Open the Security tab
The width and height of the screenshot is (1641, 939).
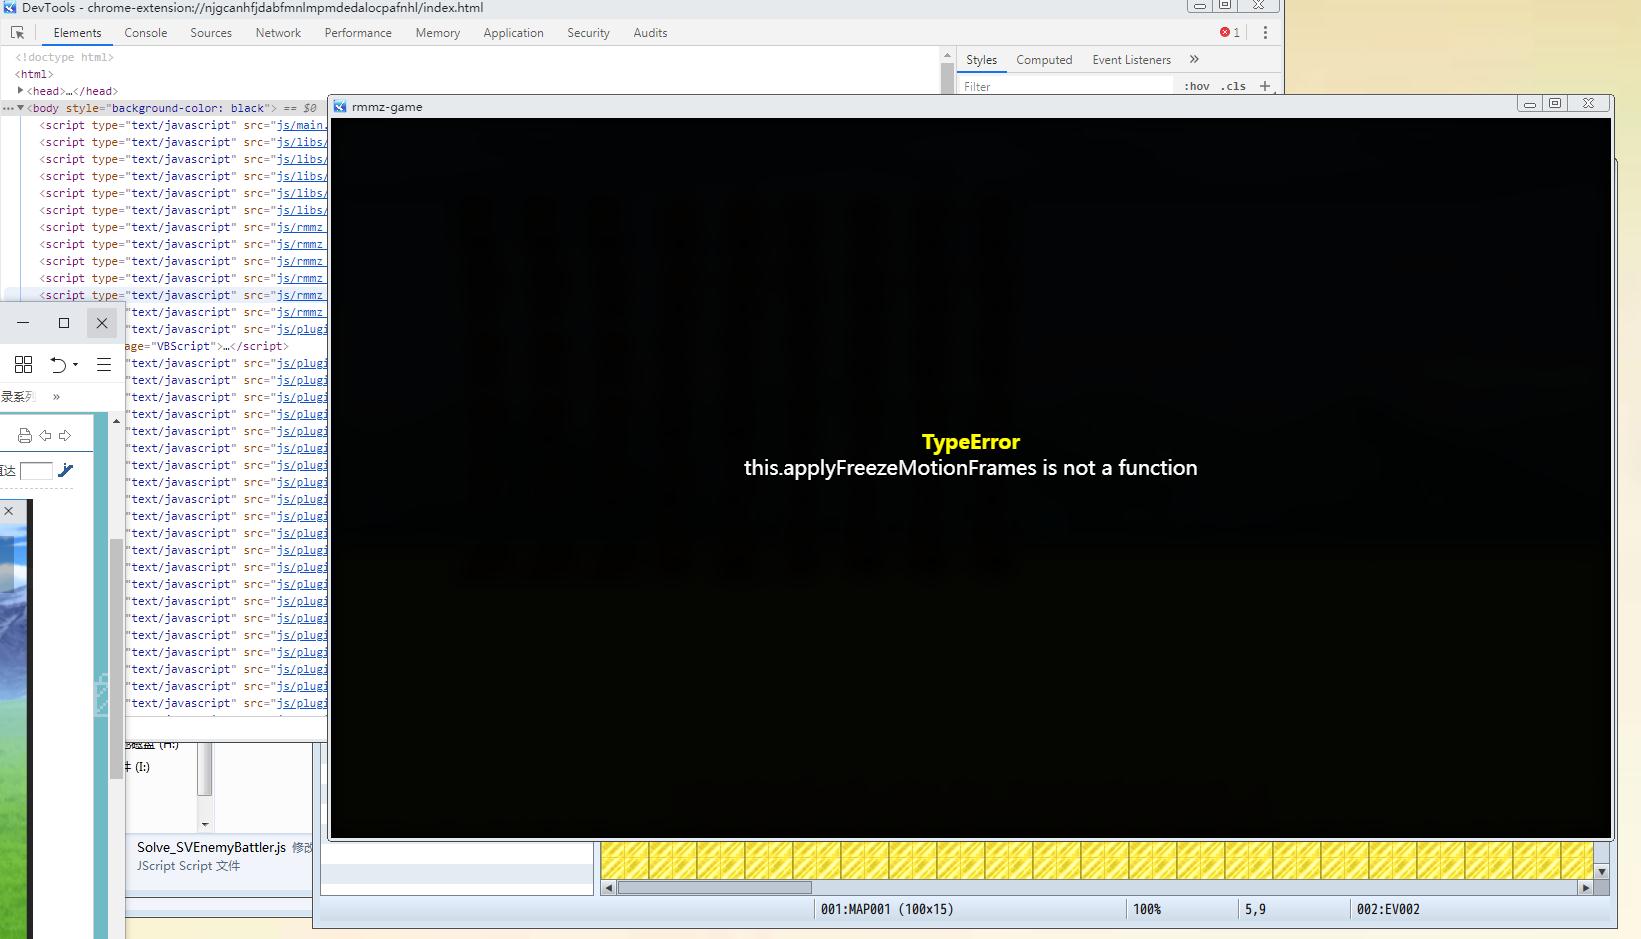tap(588, 33)
